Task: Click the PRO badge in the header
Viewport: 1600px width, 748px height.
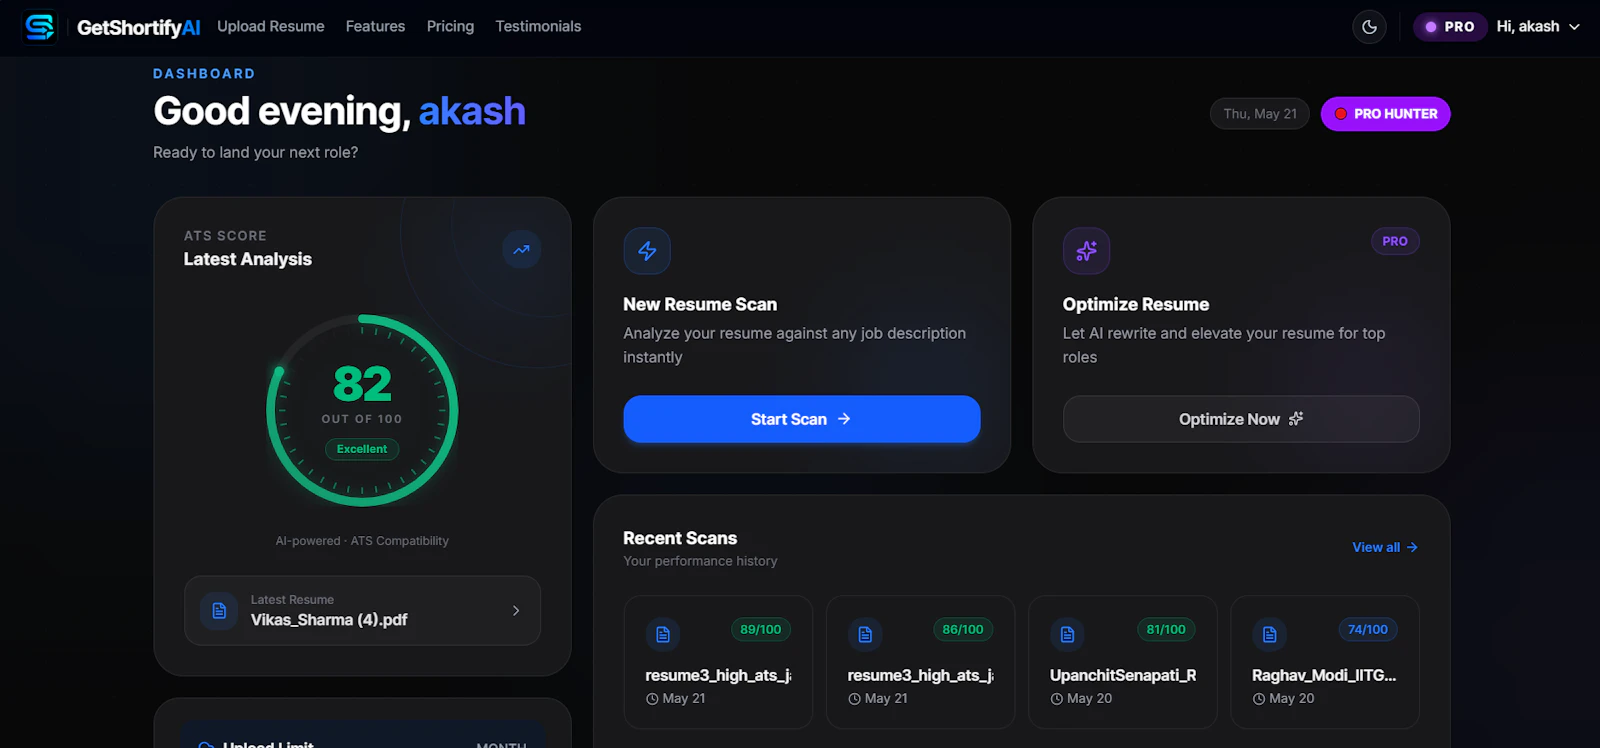Action: point(1450,27)
